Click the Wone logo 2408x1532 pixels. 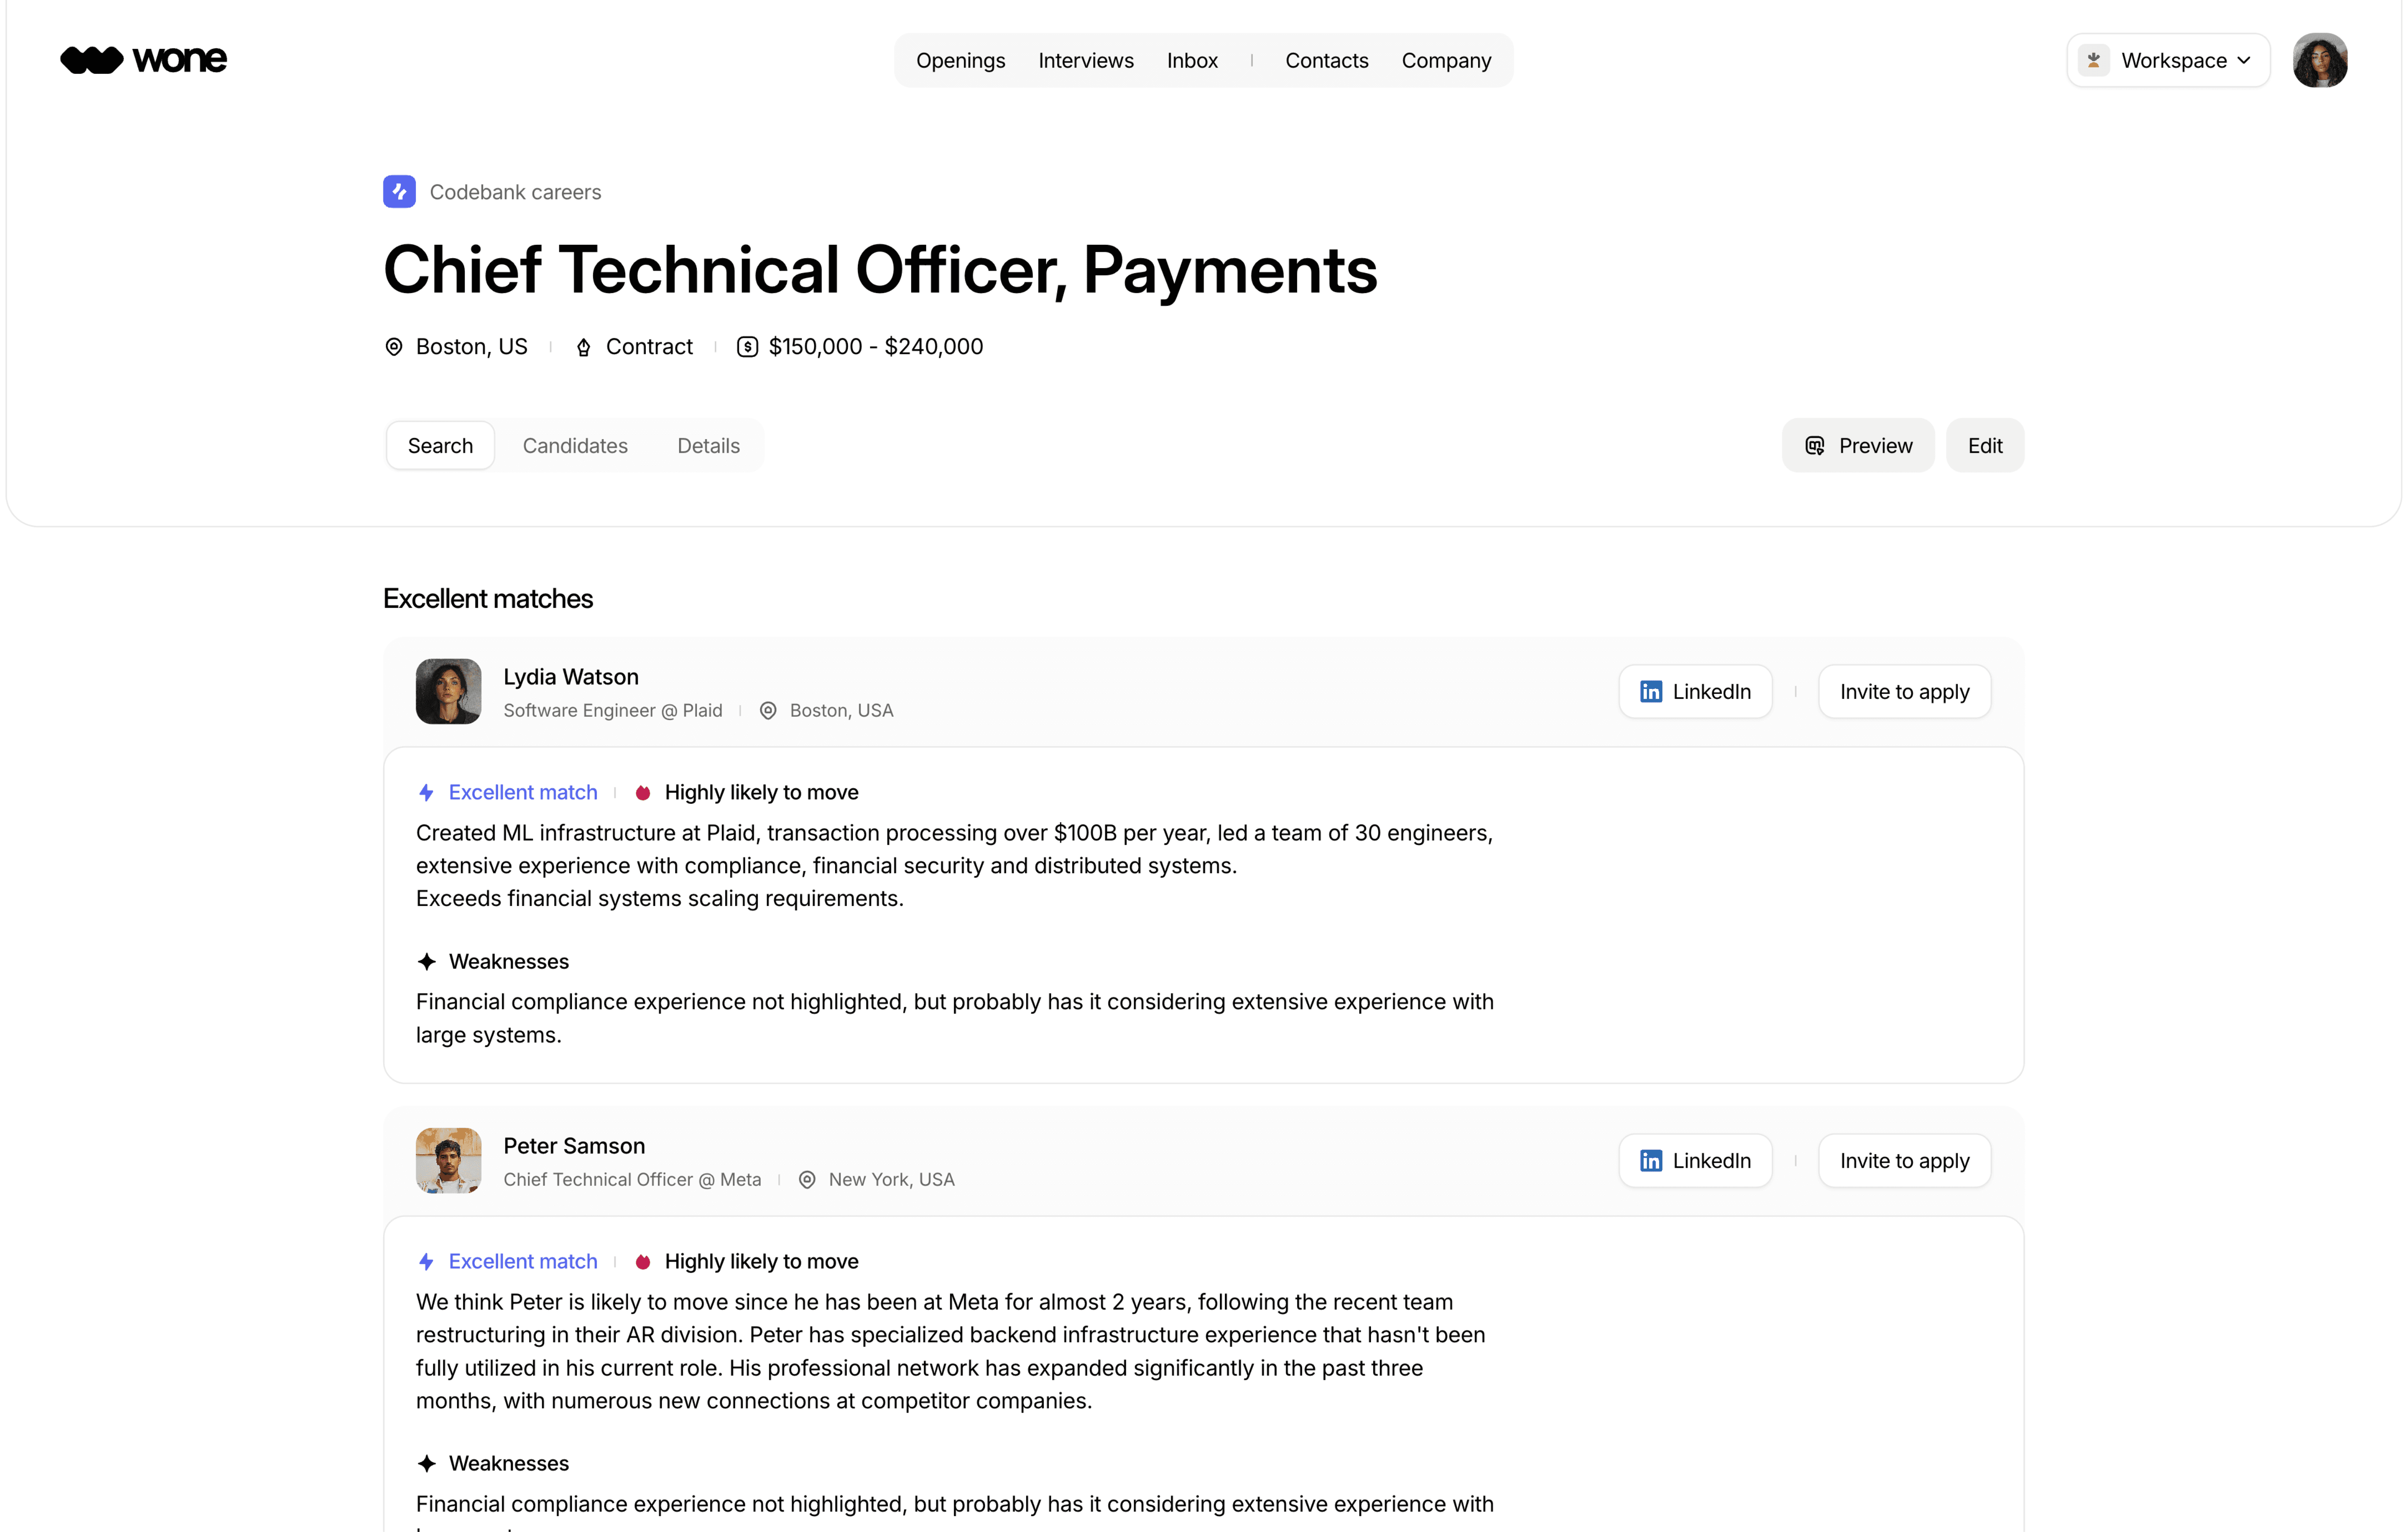[143, 60]
